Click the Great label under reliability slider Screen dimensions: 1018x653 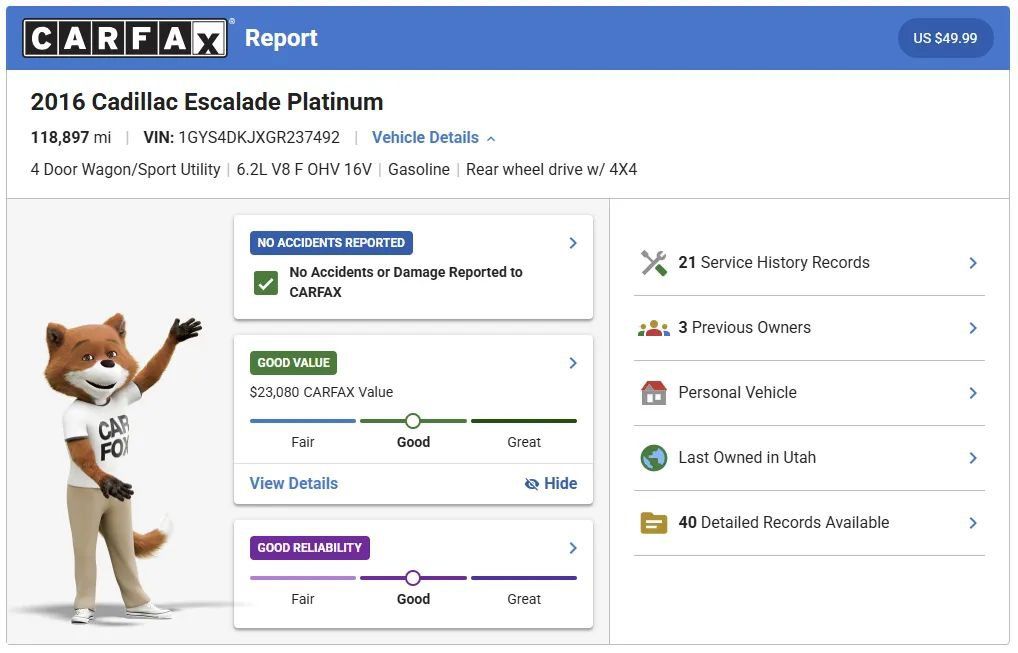point(524,599)
